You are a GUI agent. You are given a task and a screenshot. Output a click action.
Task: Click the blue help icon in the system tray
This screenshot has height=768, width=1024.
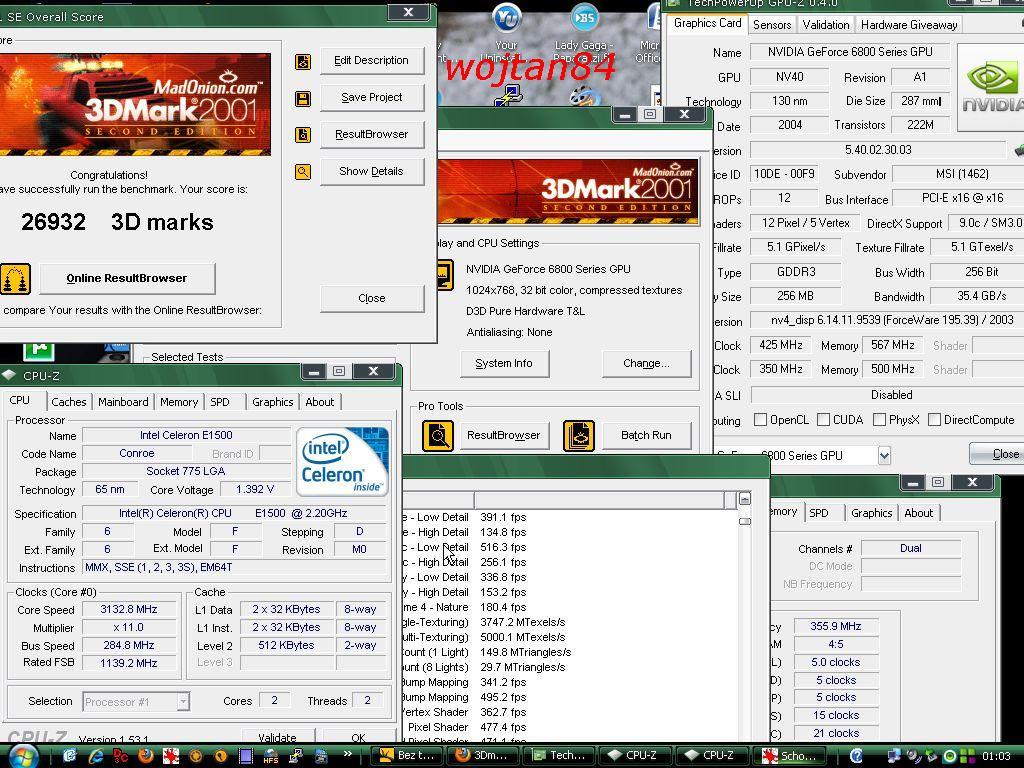856,756
